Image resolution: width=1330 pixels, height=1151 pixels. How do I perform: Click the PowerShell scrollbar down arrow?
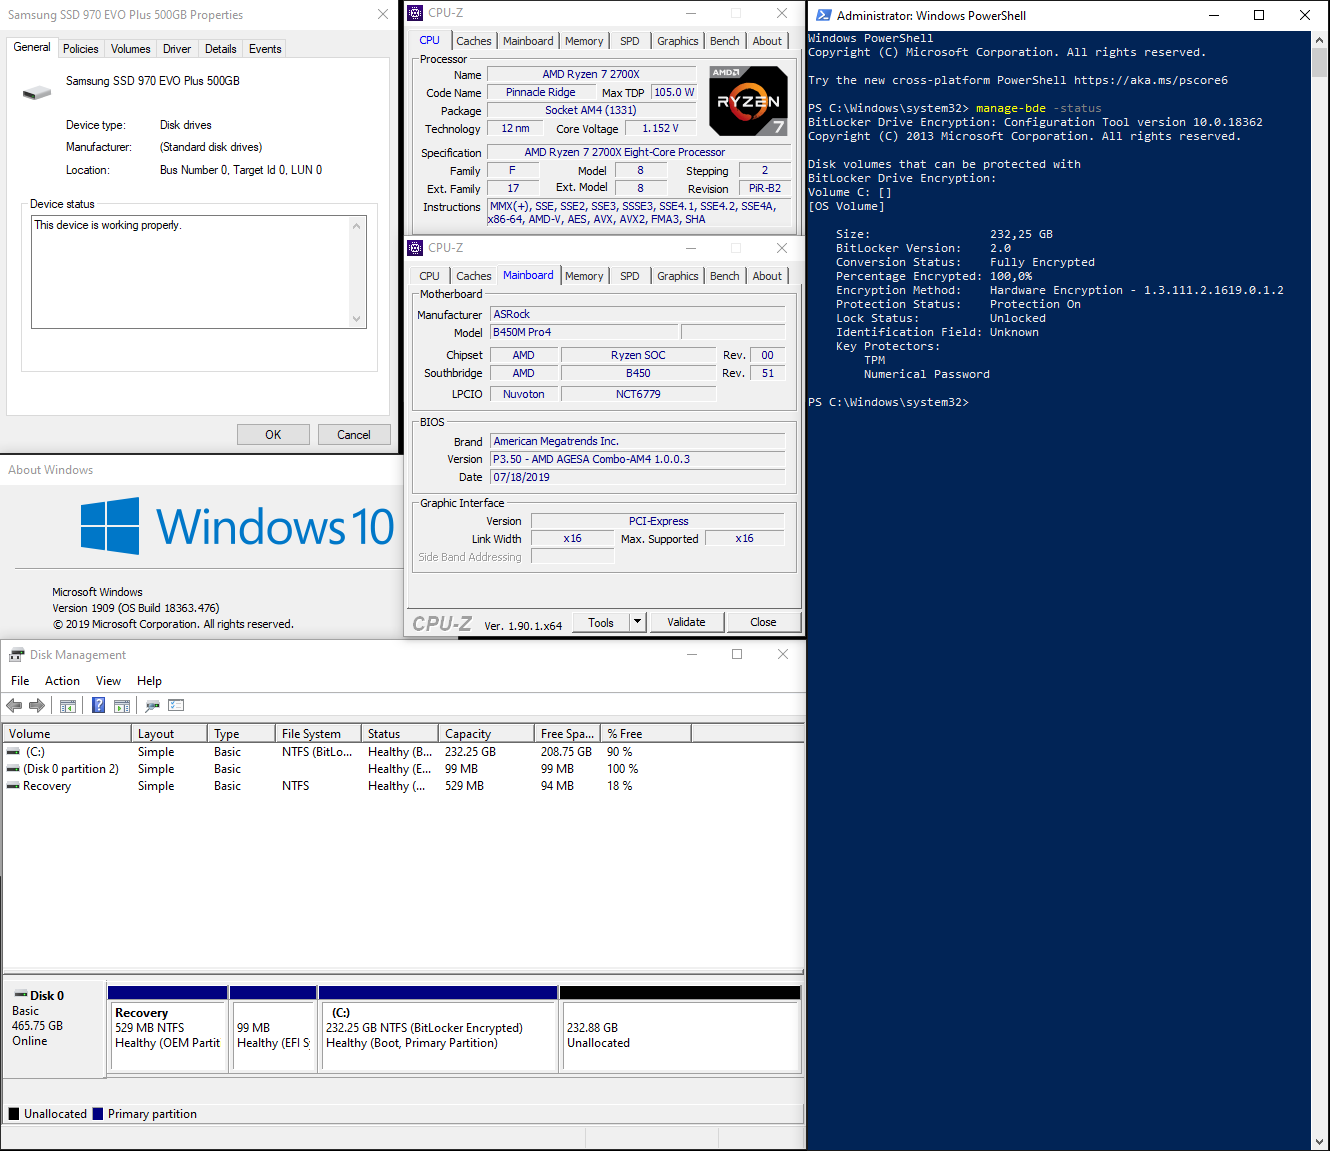click(x=1320, y=1141)
